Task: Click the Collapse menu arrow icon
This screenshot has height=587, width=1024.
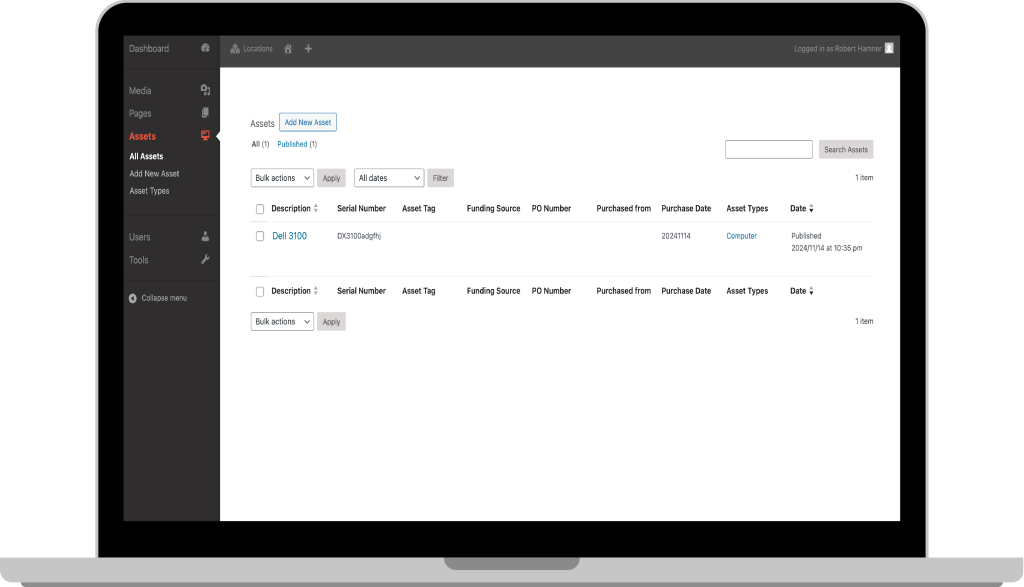Action: pyautogui.click(x=133, y=298)
